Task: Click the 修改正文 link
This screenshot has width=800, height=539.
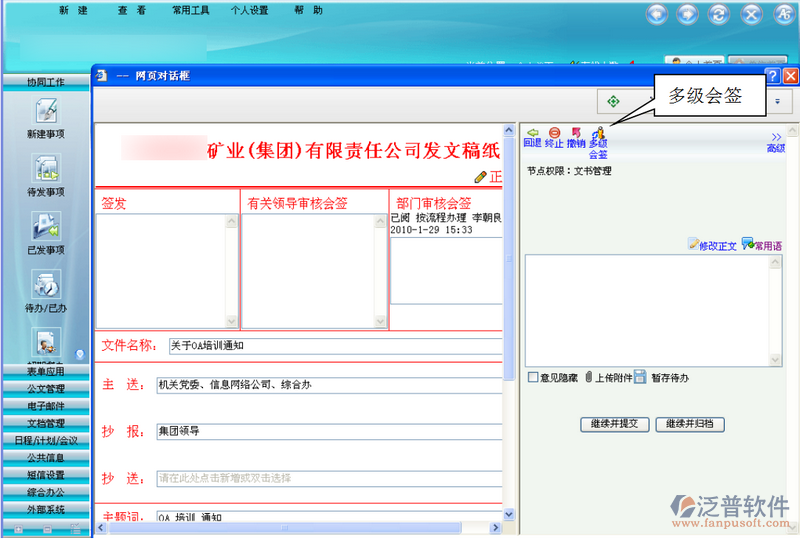Action: [712, 245]
